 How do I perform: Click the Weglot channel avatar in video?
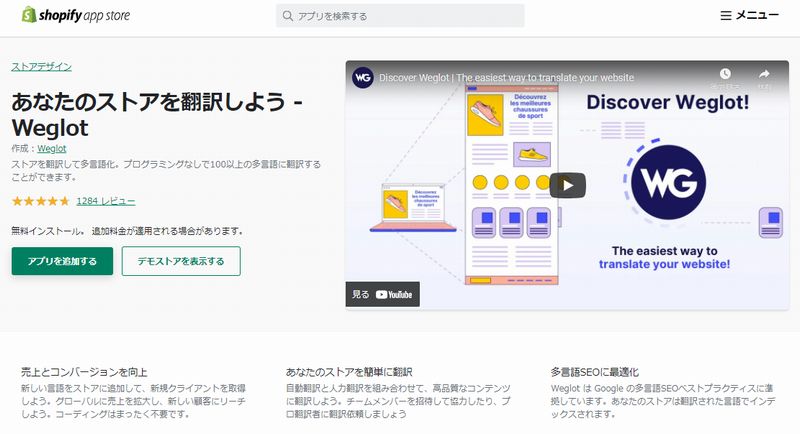(x=363, y=78)
